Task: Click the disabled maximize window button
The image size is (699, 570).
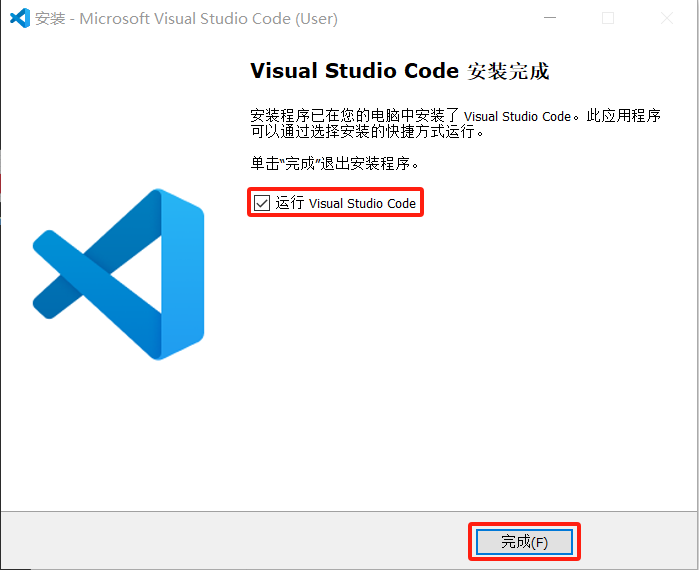Action: [x=608, y=18]
